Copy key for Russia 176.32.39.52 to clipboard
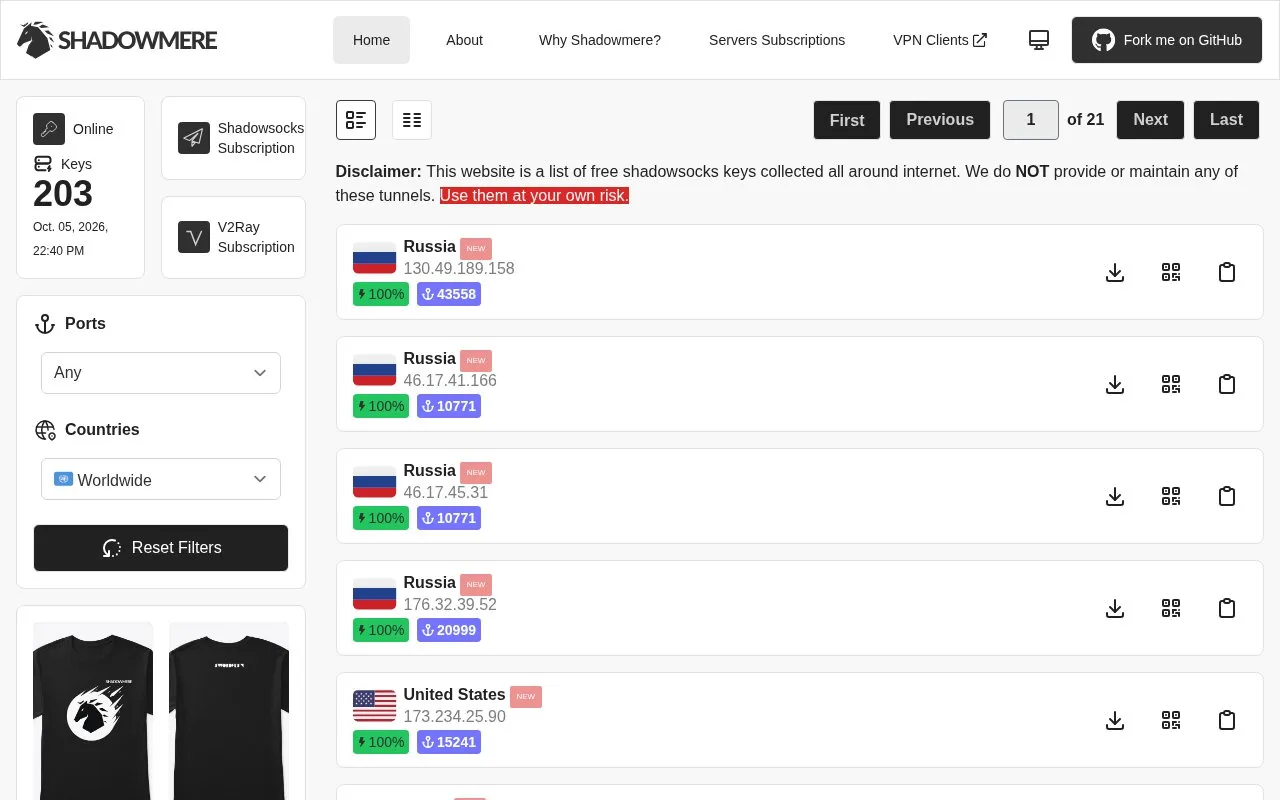 (x=1227, y=608)
